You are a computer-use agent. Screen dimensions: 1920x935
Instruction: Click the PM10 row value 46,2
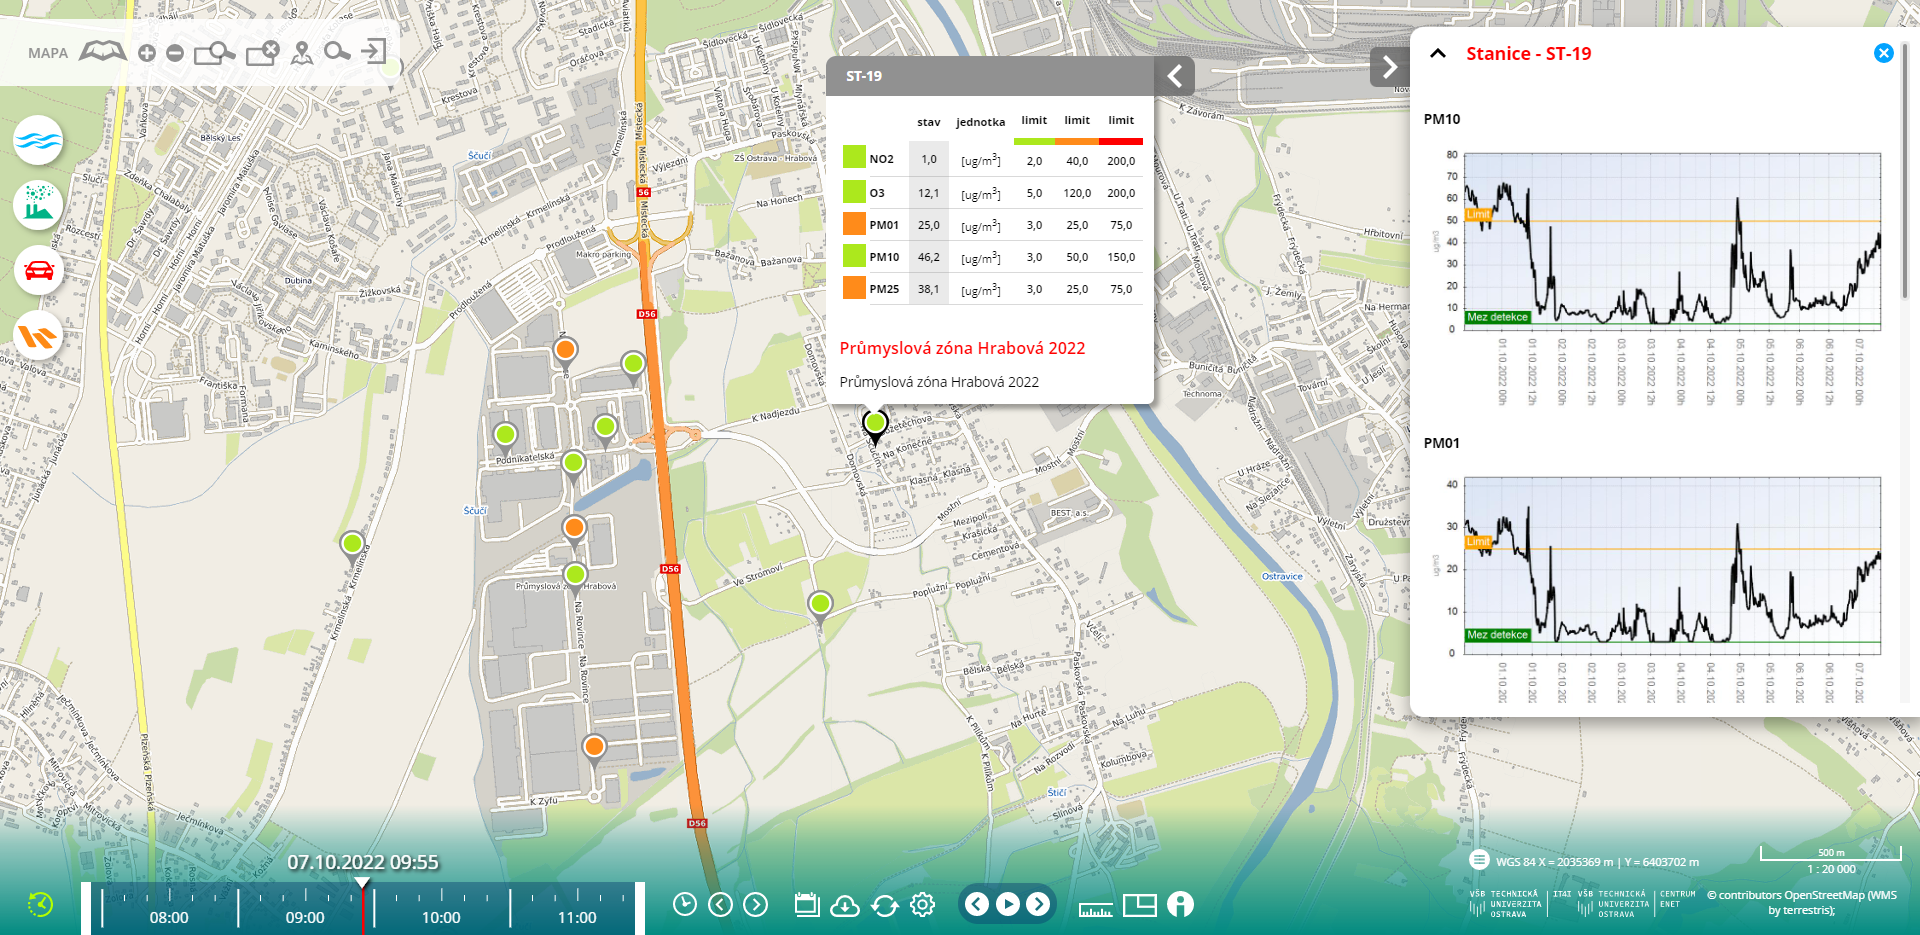click(929, 257)
